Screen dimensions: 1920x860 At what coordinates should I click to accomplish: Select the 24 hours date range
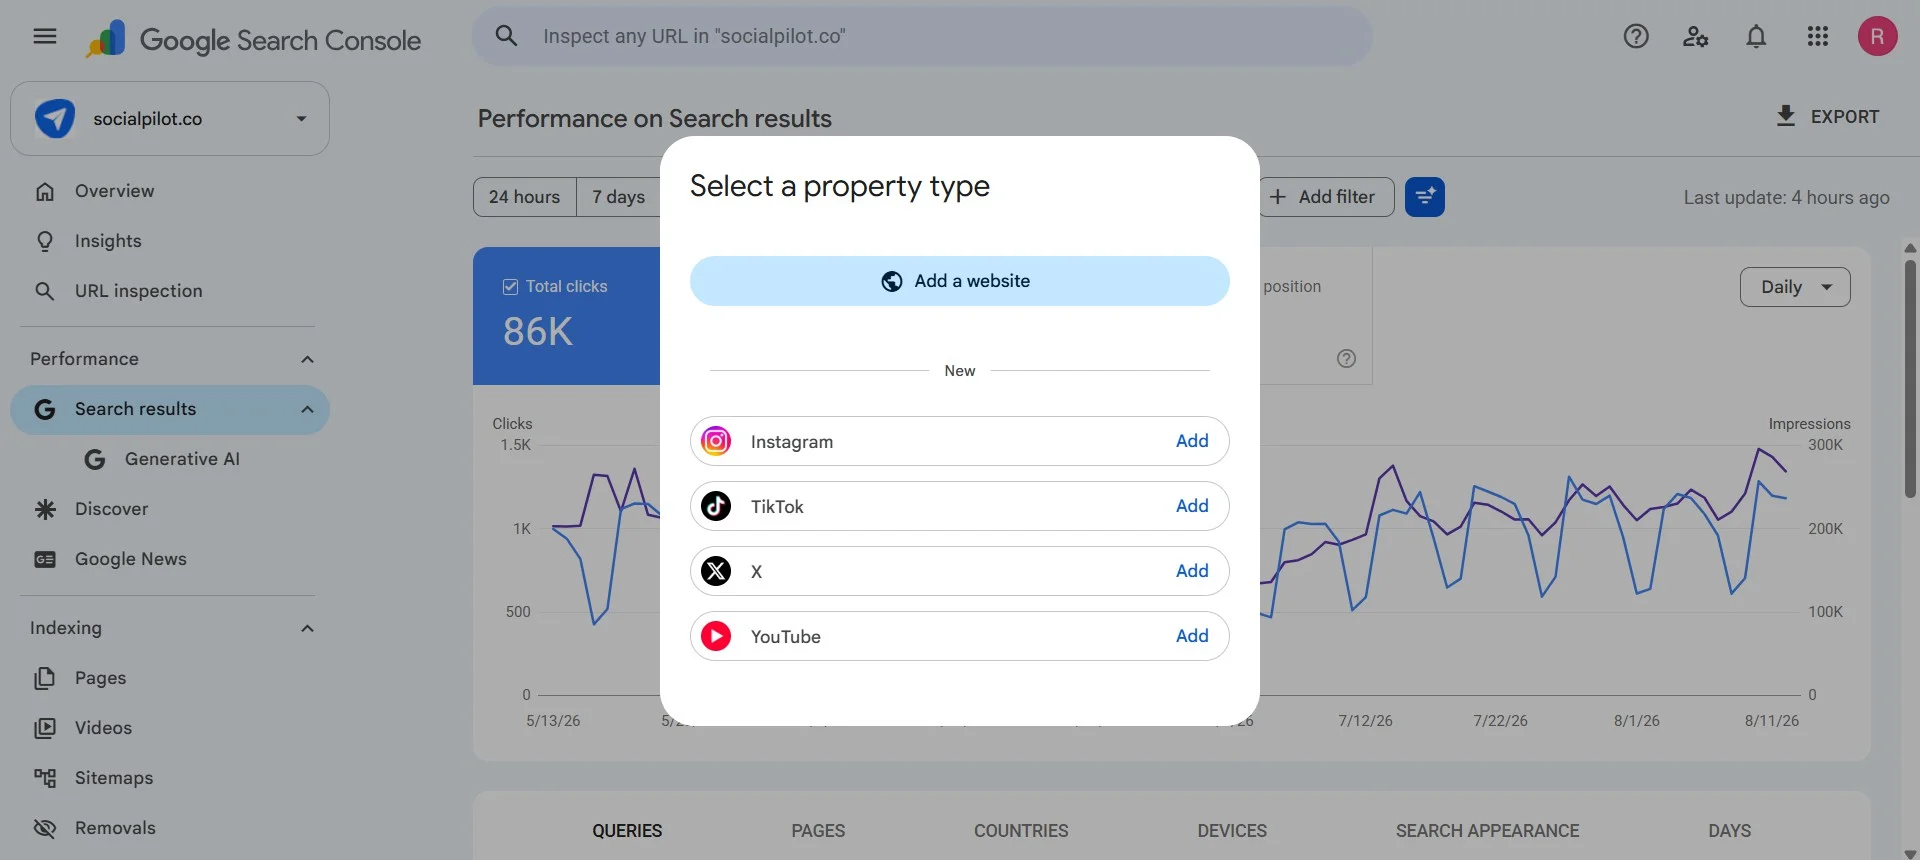pyautogui.click(x=525, y=197)
